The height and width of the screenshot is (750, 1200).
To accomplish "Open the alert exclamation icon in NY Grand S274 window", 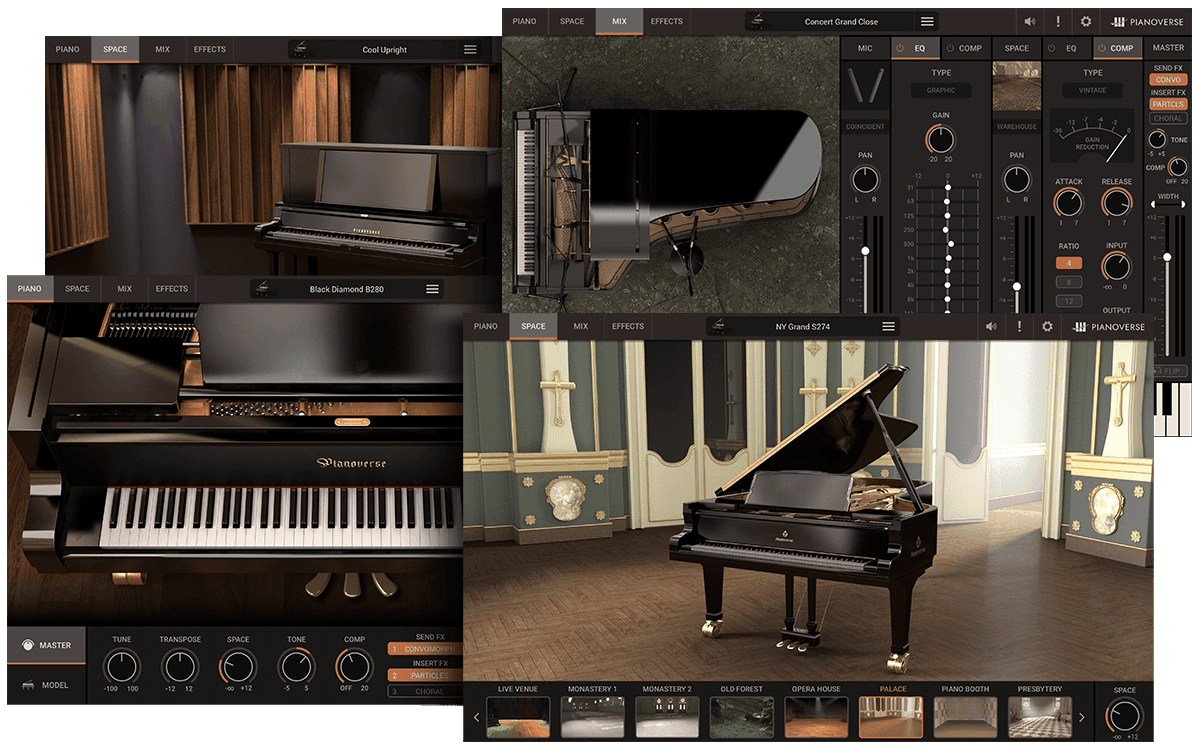I will click(x=1019, y=326).
